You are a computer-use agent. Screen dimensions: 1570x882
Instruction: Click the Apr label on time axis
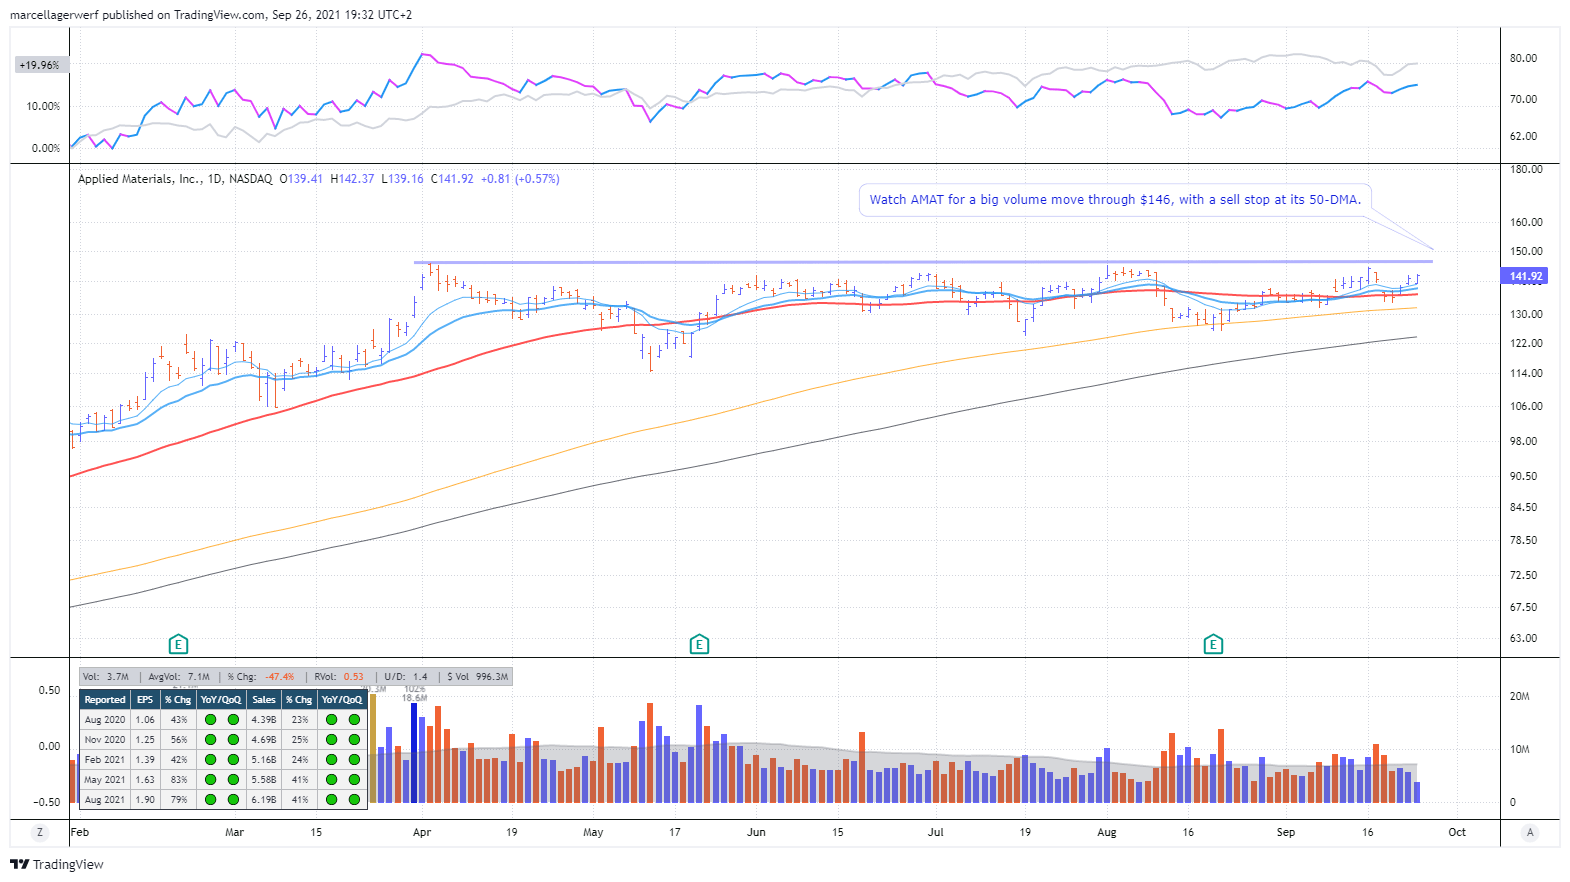pyautogui.click(x=422, y=832)
